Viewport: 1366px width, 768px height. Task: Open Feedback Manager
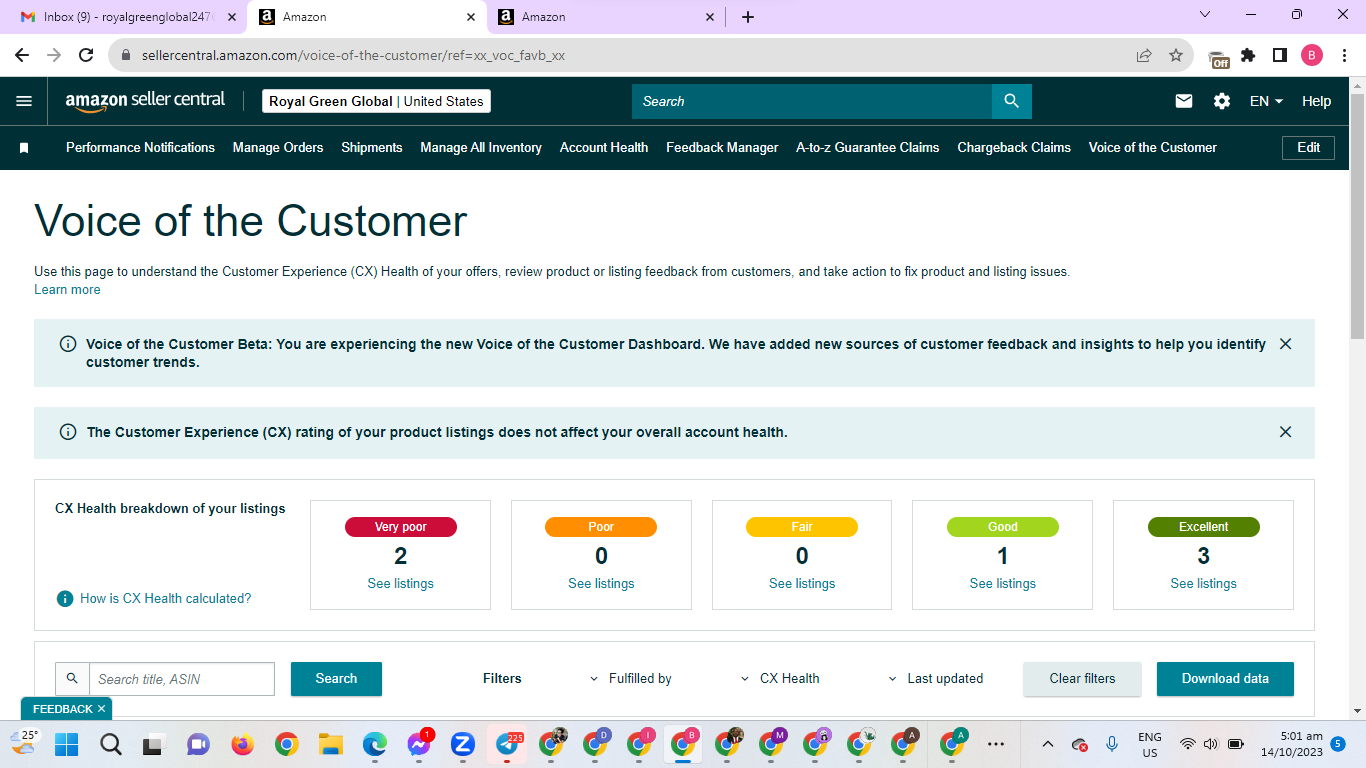pyautogui.click(x=722, y=148)
